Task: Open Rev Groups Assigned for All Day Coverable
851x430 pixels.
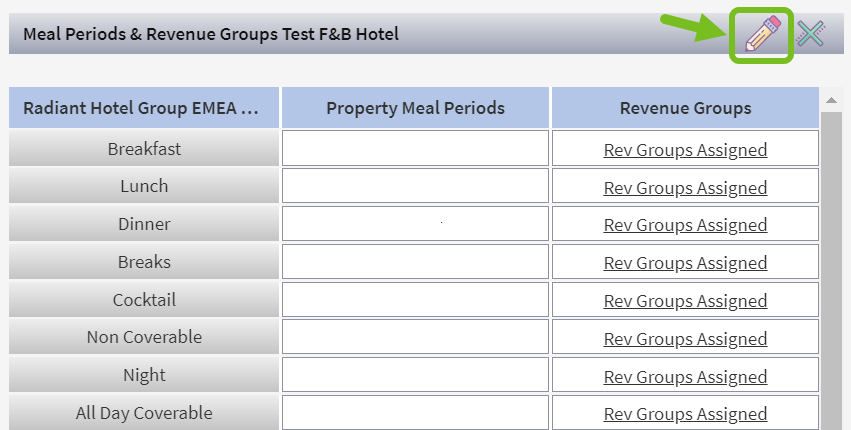Action: click(x=685, y=414)
